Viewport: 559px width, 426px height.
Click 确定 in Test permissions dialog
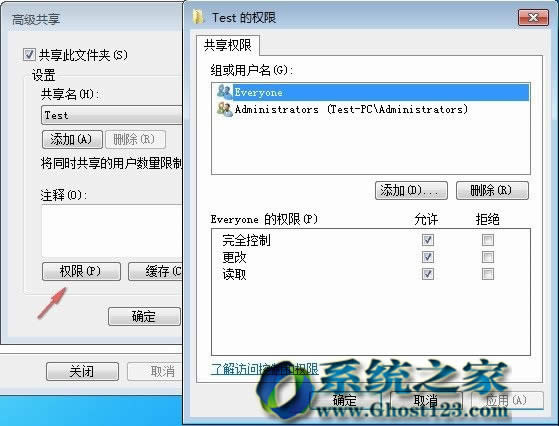tap(345, 400)
